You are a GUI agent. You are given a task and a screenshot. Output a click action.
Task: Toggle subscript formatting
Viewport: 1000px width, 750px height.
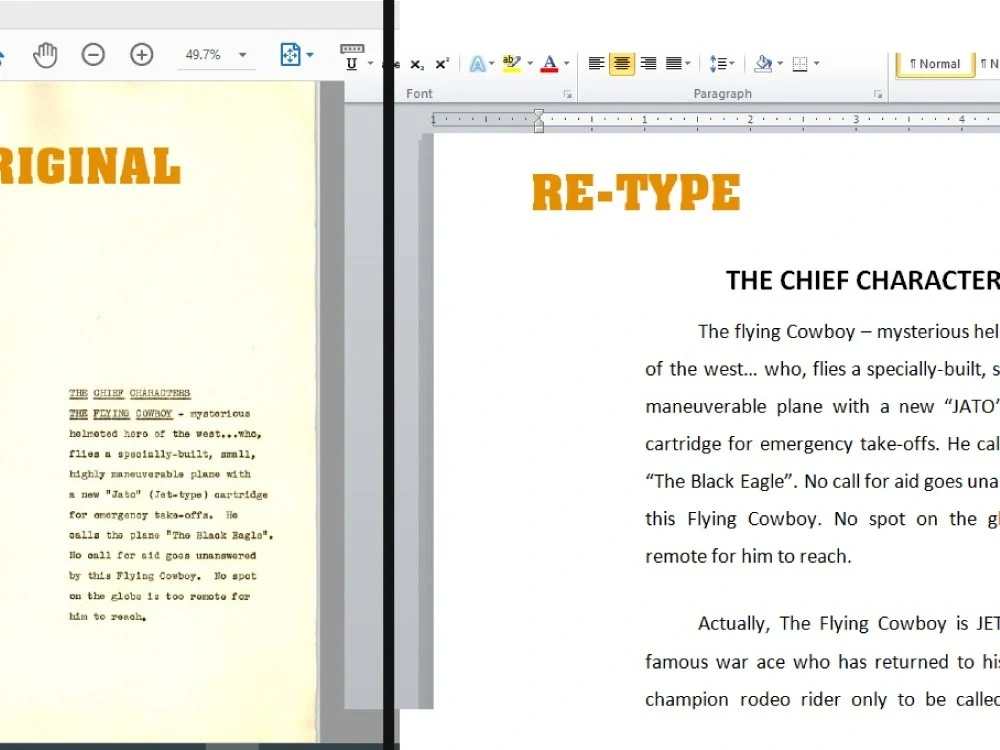point(417,64)
